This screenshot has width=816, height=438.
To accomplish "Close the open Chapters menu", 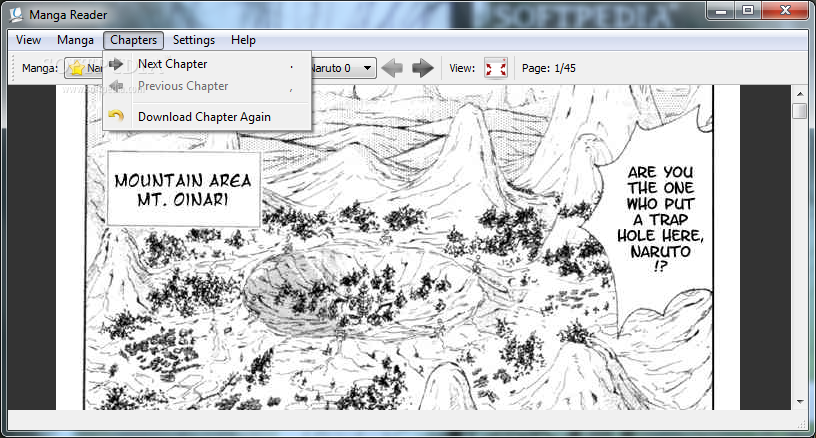I will (x=133, y=40).
